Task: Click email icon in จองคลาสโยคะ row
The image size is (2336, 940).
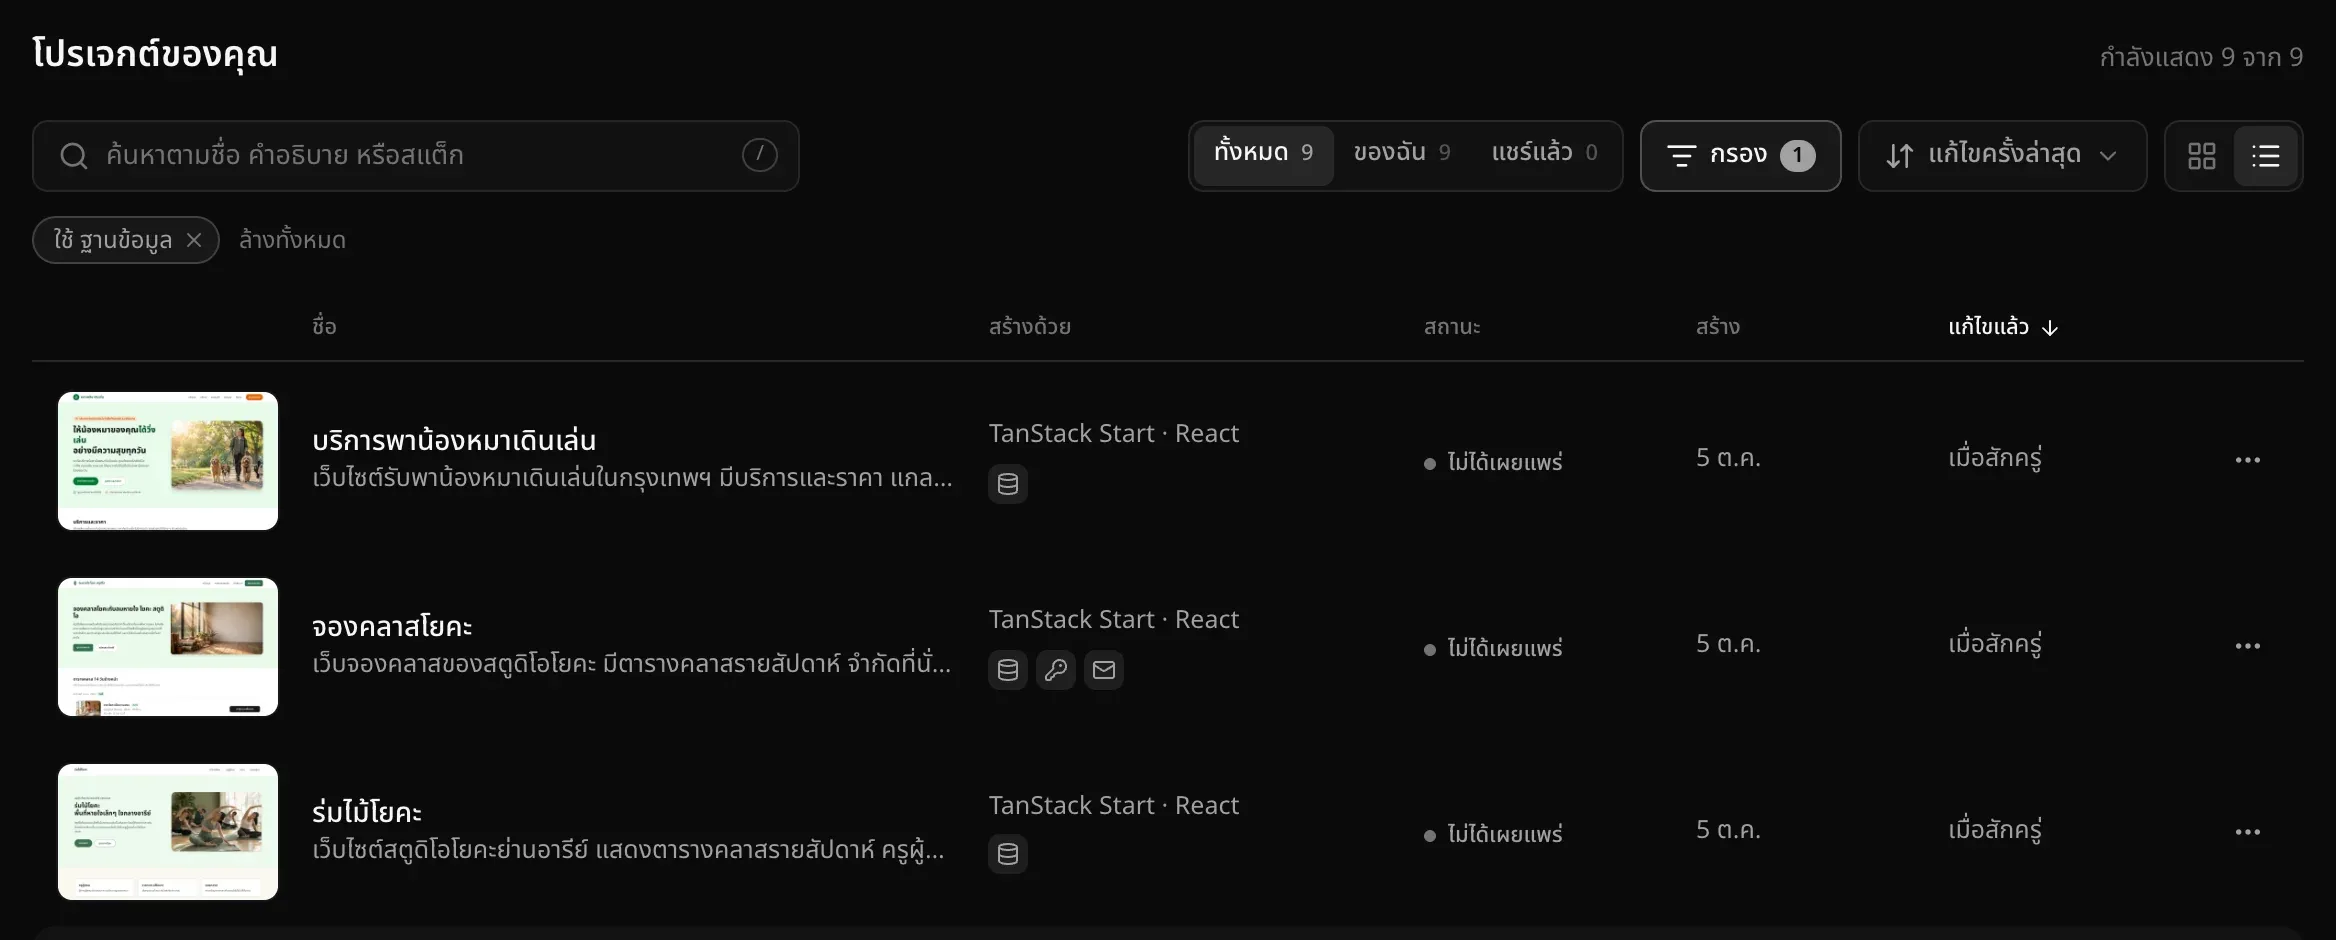Action: [1104, 670]
